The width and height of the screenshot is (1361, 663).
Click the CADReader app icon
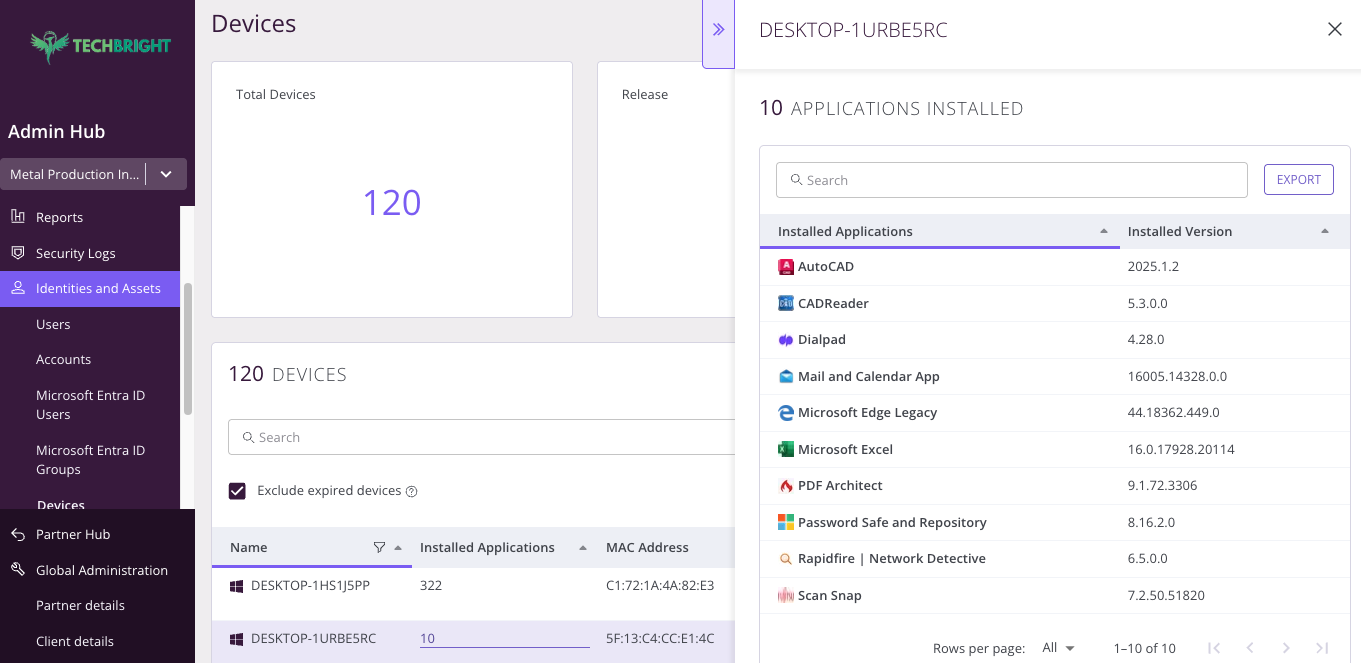tap(786, 303)
